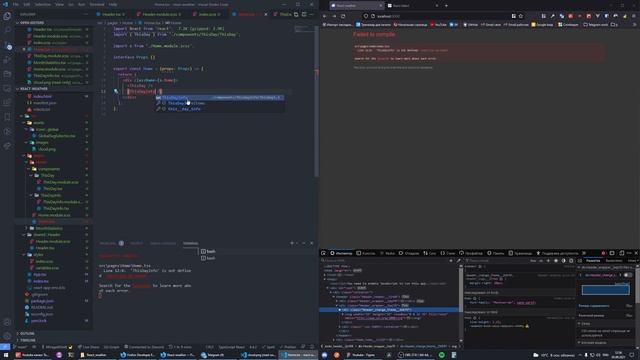Click the notification bell in VS Code status bar

(x=312, y=347)
